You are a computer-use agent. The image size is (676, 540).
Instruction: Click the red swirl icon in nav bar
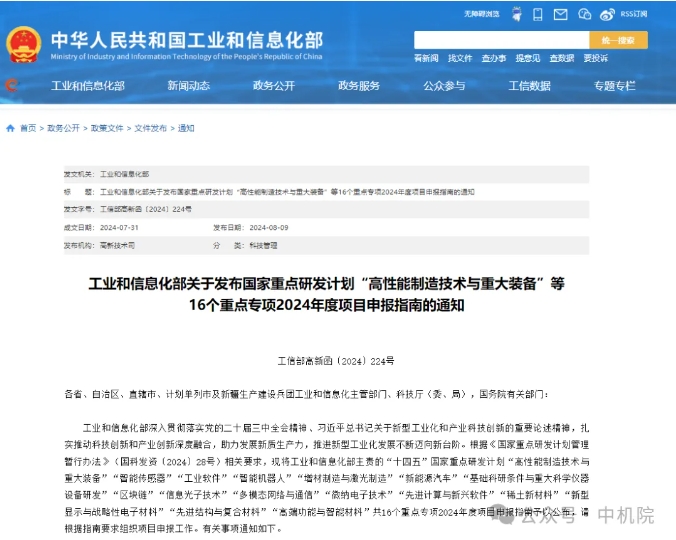tap(12, 85)
